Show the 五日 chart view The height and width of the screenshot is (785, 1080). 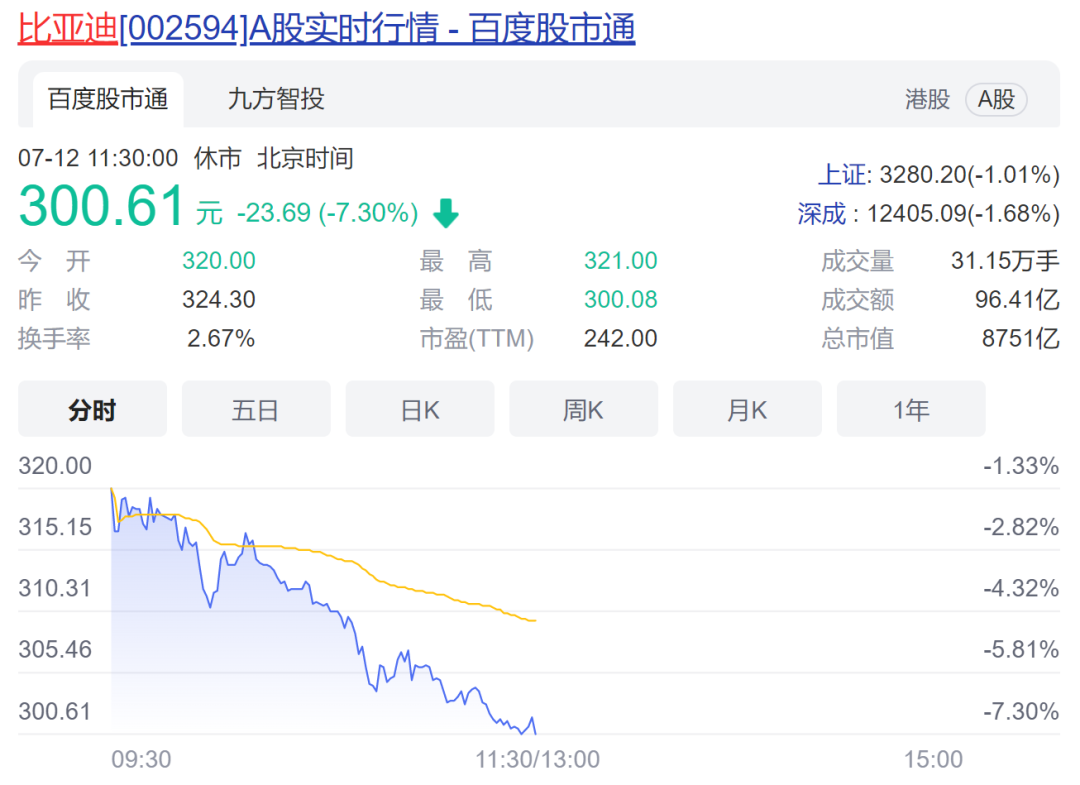tap(256, 410)
